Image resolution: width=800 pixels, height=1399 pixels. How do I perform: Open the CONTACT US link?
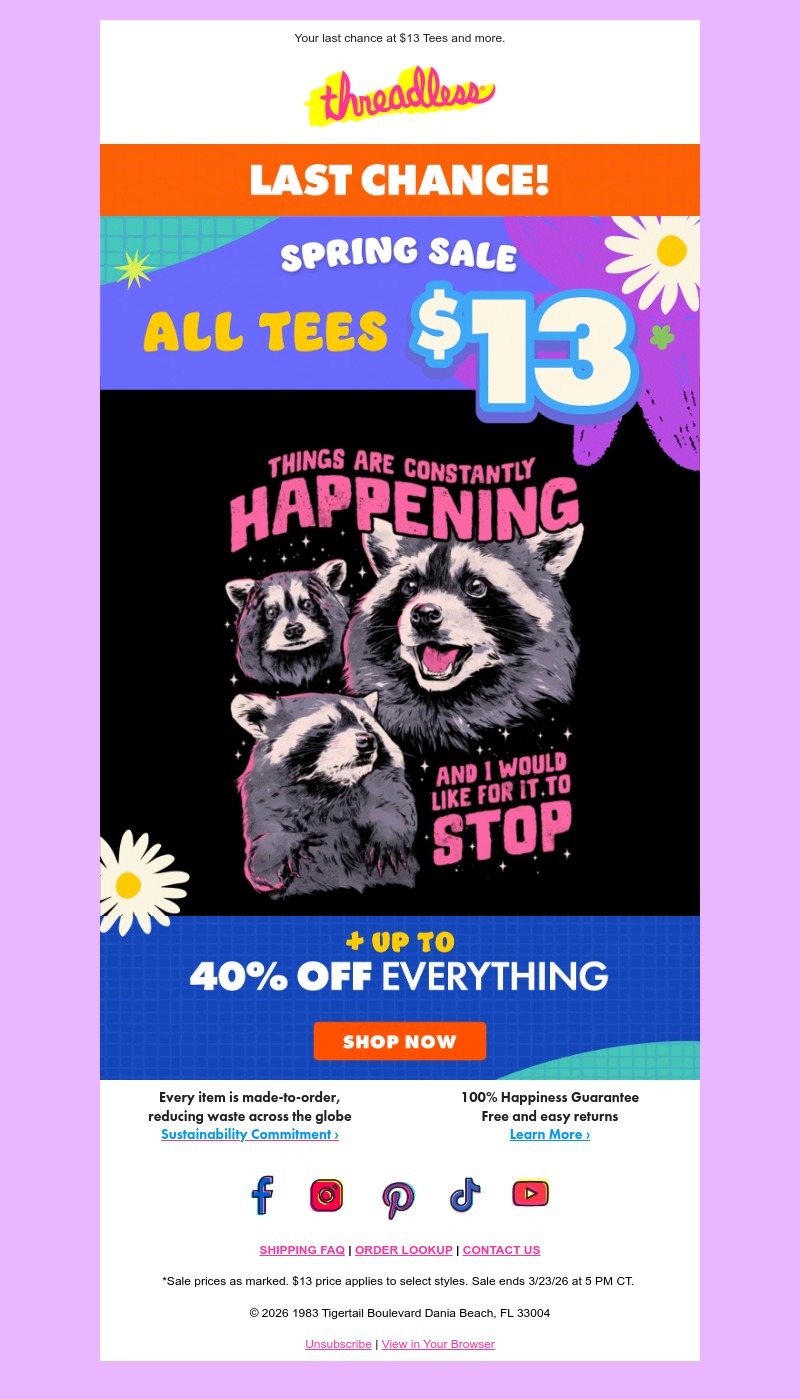click(501, 1250)
